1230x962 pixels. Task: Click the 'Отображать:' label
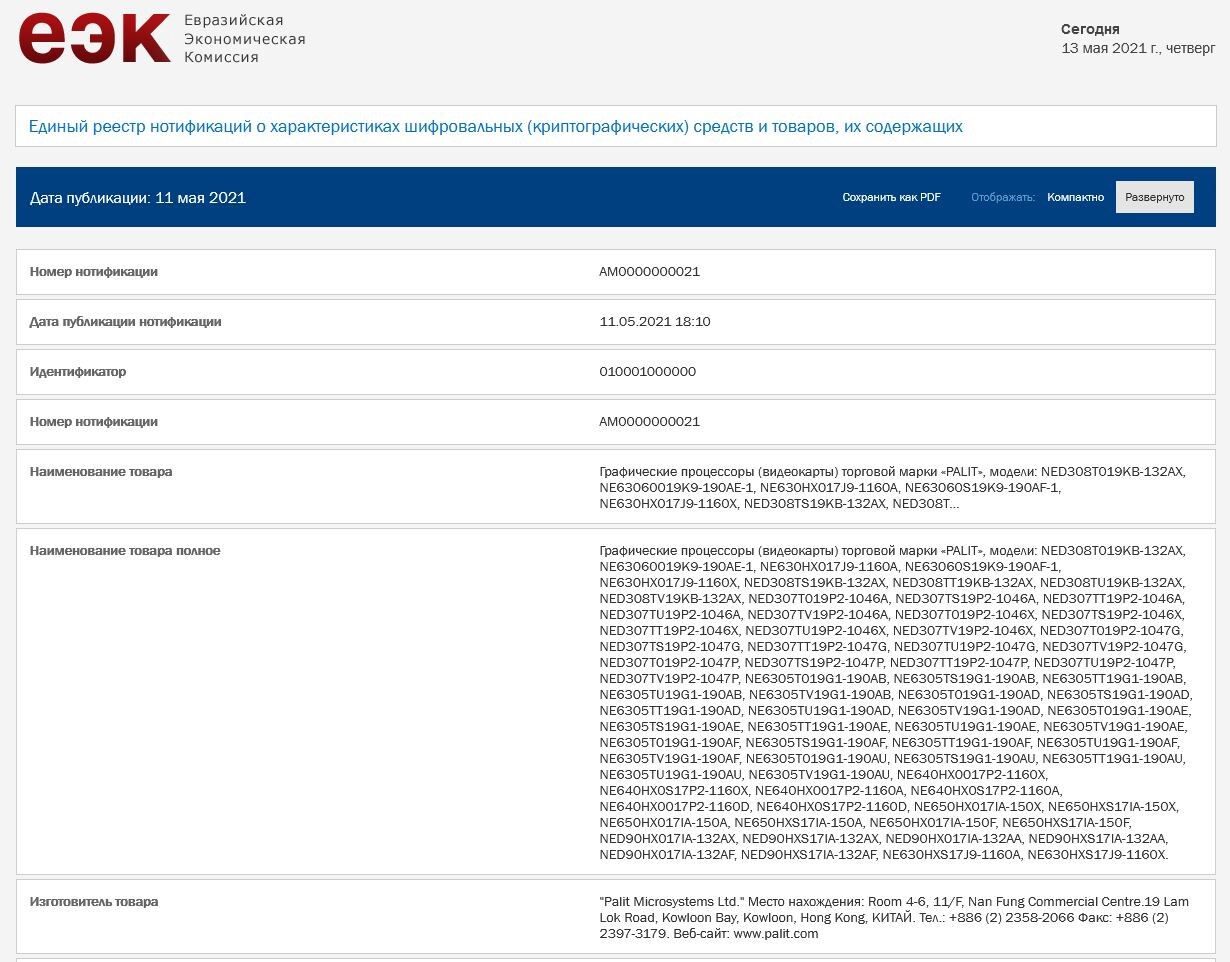pyautogui.click(x=1003, y=197)
